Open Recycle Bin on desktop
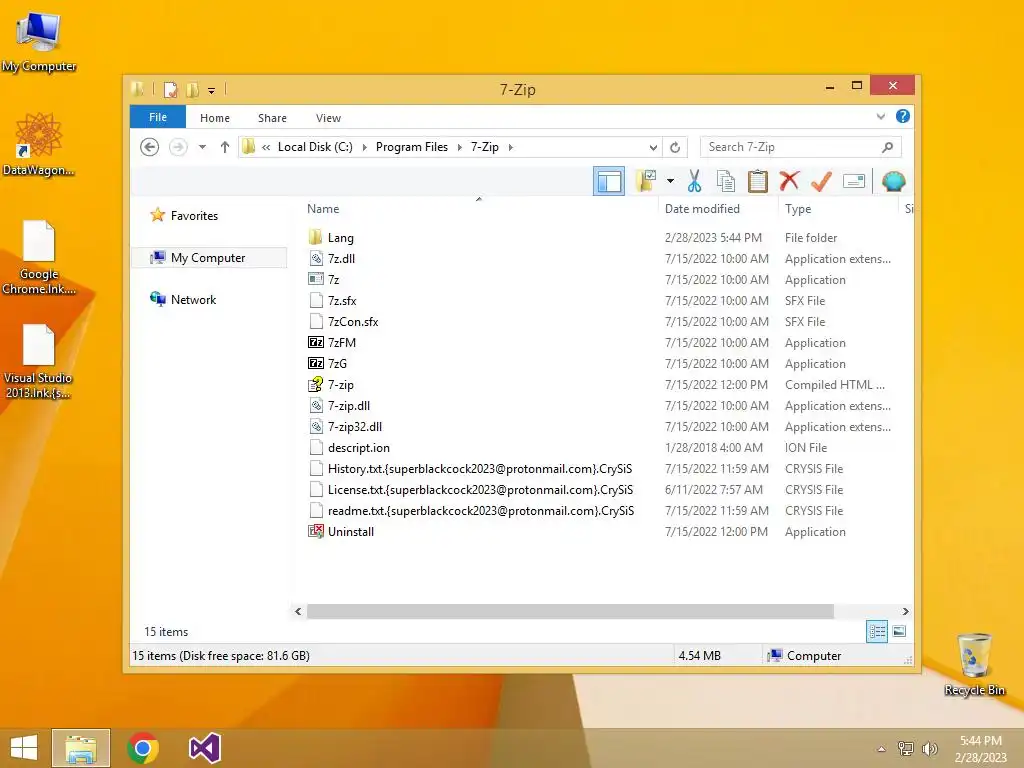1024x768 pixels. point(974,664)
